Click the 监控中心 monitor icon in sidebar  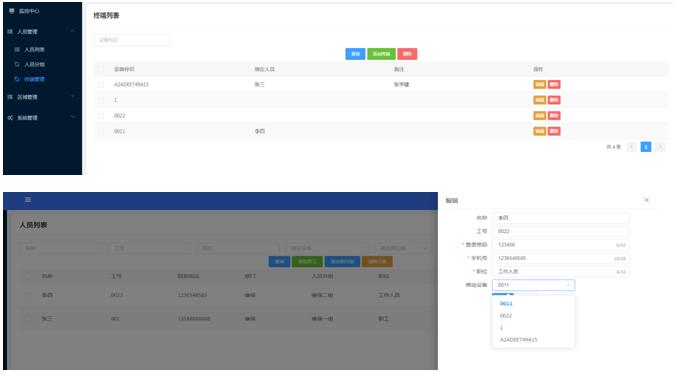point(12,11)
